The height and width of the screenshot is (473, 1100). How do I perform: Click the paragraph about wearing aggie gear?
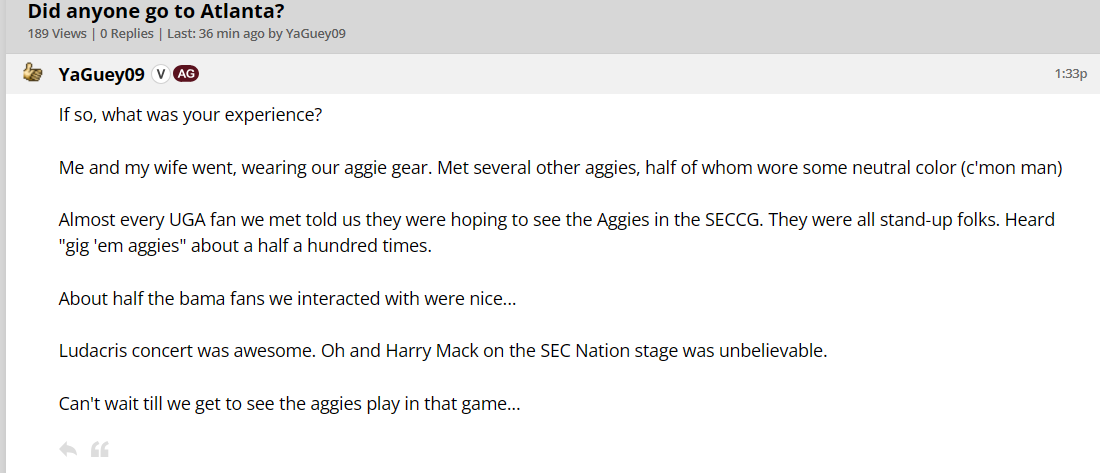pyautogui.click(x=400, y=167)
